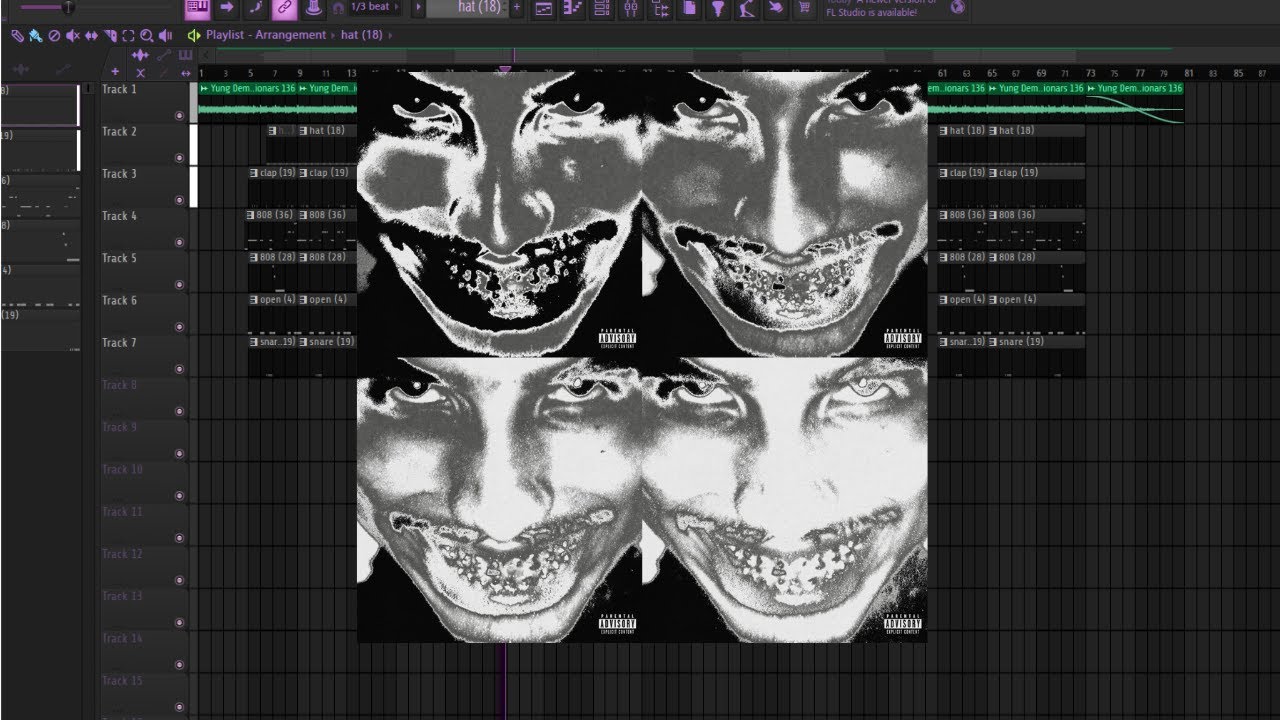Select the Delete tool
1280x720 pixels.
[x=54, y=35]
